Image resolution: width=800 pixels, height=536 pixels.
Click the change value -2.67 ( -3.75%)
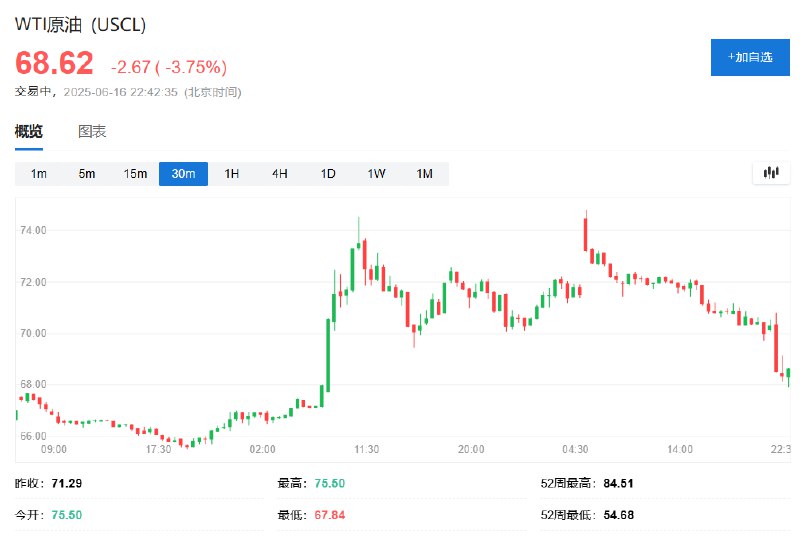pos(169,67)
